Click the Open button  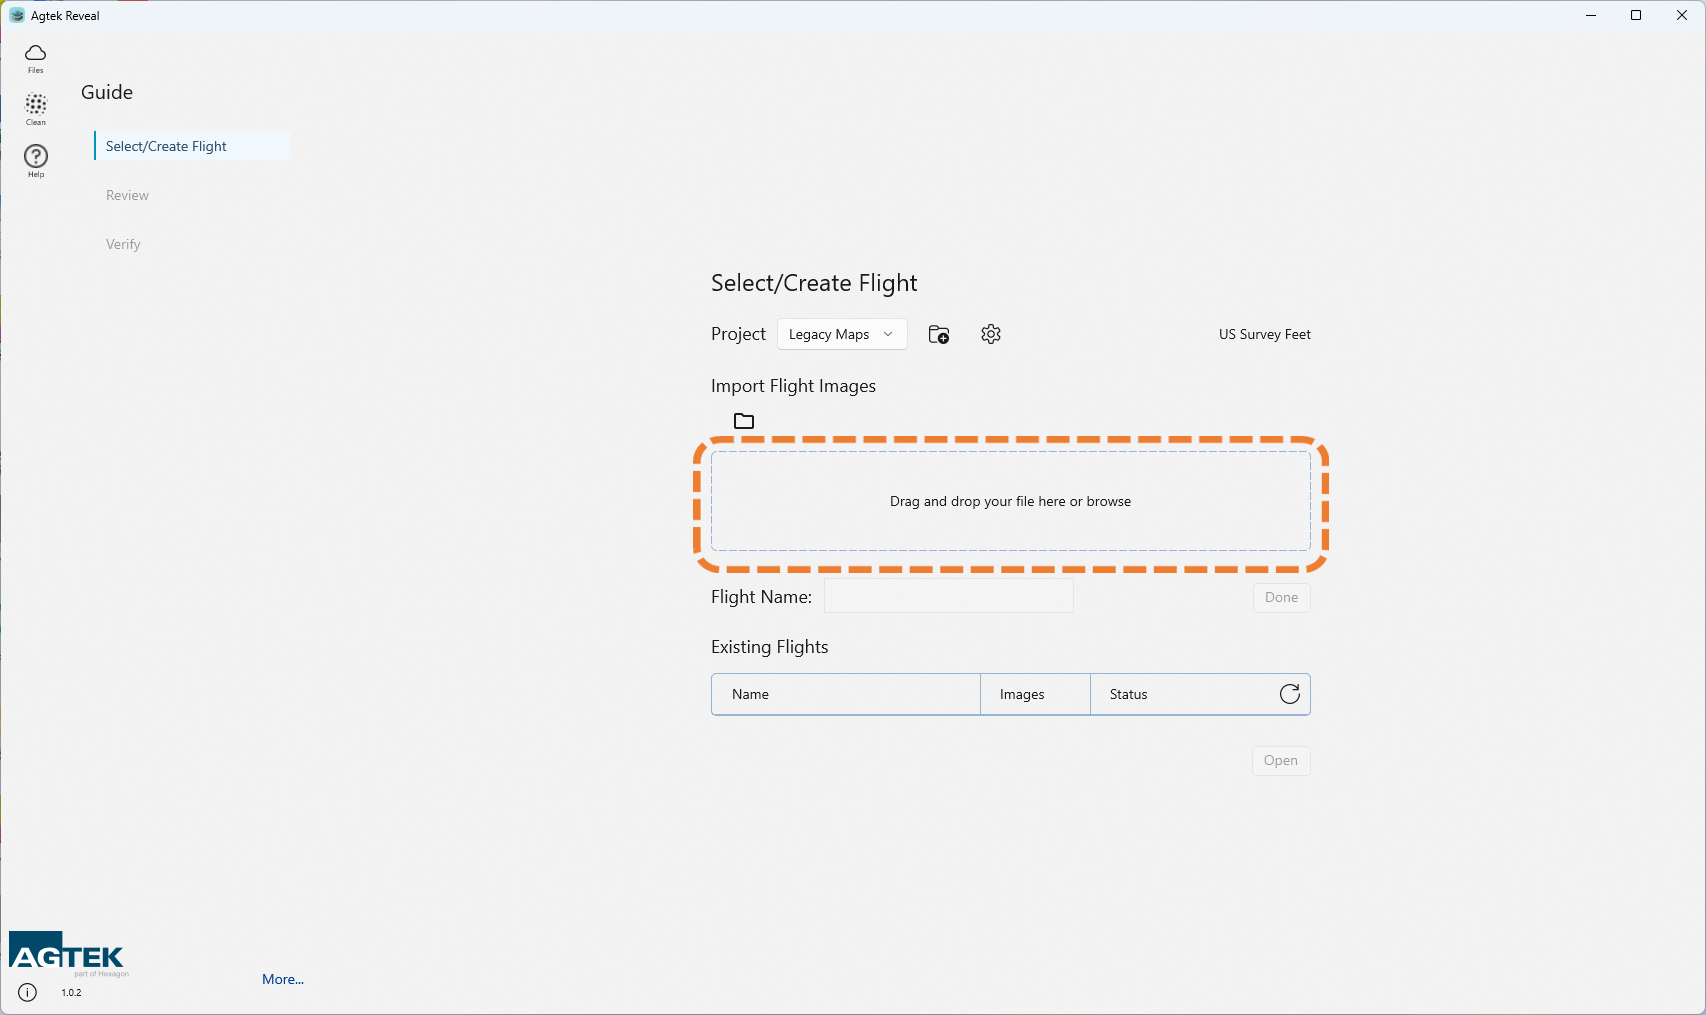coord(1280,760)
